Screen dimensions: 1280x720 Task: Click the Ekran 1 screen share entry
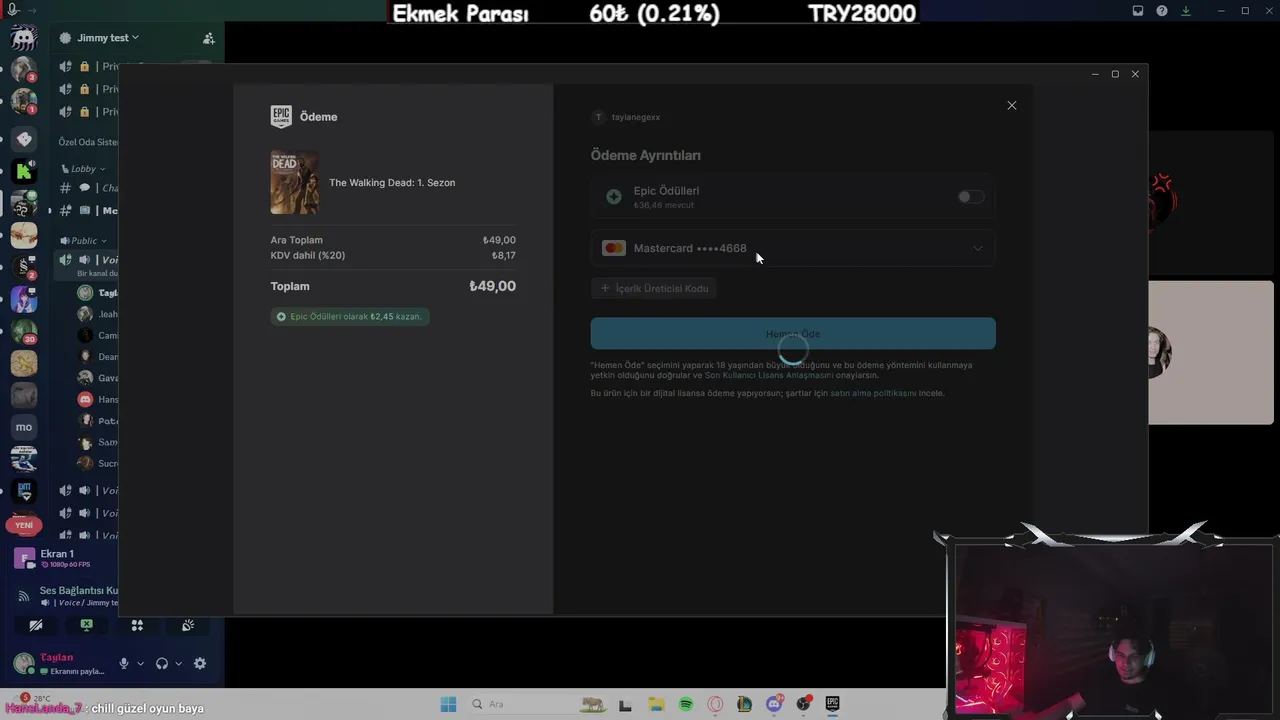[65, 558]
